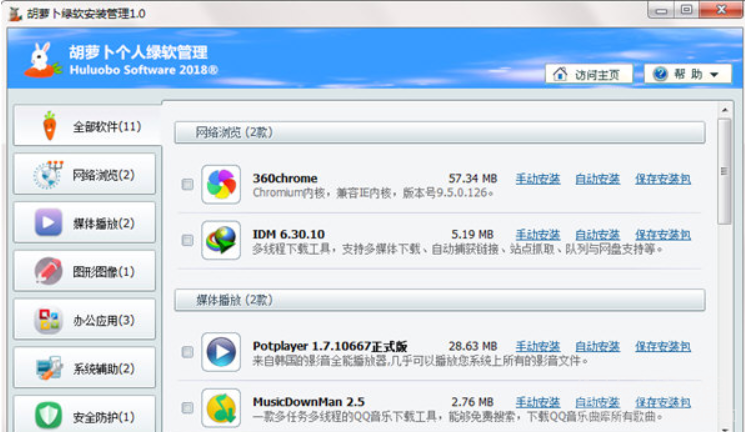
Task: Select the 图形图像(1) category tab
Action: [x=85, y=271]
